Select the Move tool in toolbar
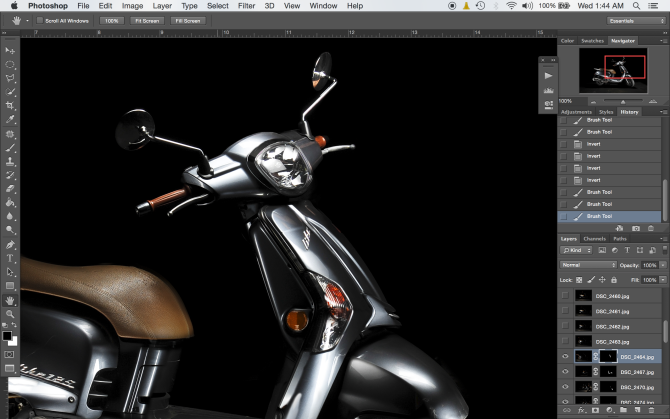 click(10, 50)
